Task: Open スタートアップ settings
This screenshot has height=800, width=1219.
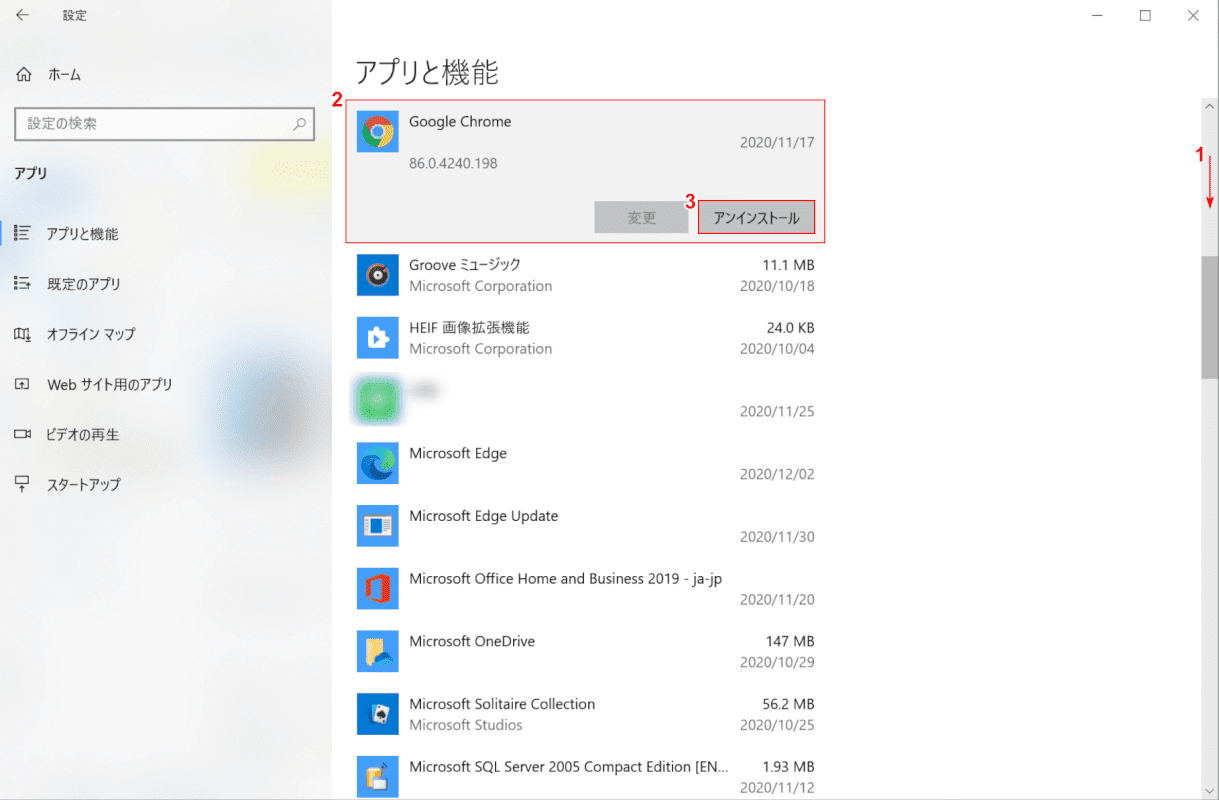Action: tap(84, 484)
